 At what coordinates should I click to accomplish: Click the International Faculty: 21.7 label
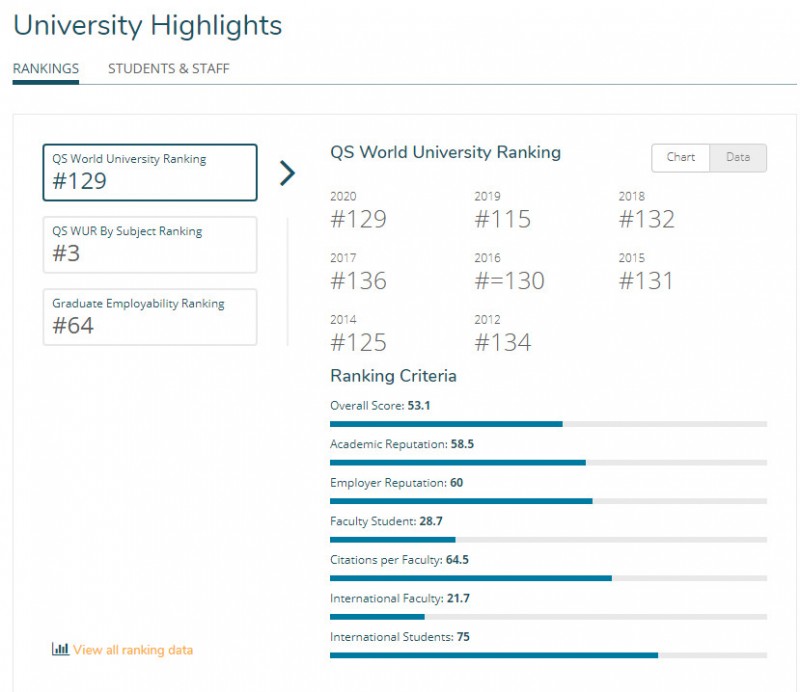[400, 599]
